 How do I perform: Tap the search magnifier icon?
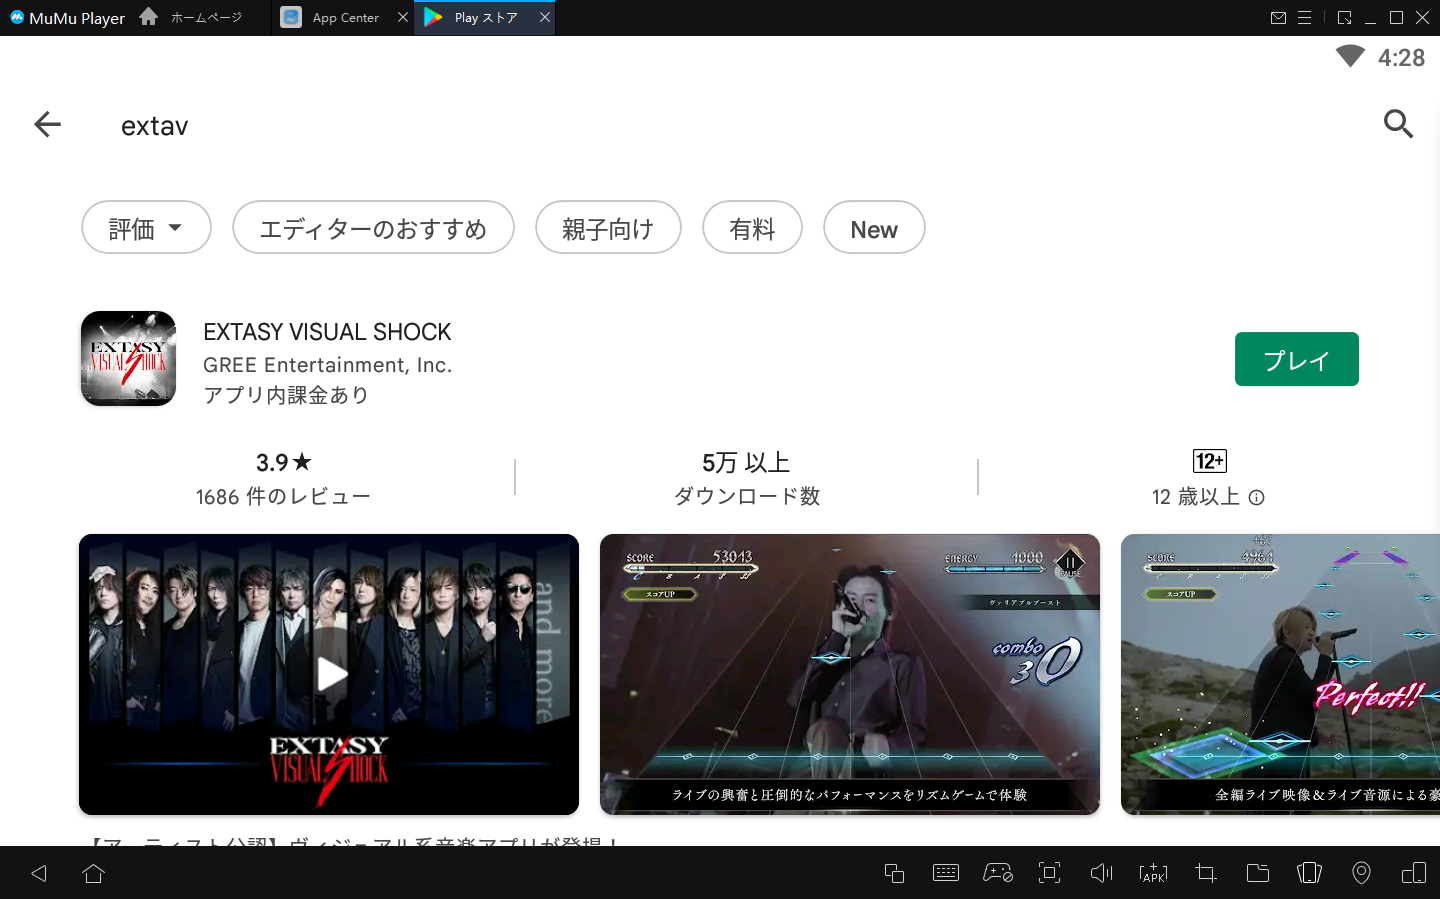coord(1398,124)
